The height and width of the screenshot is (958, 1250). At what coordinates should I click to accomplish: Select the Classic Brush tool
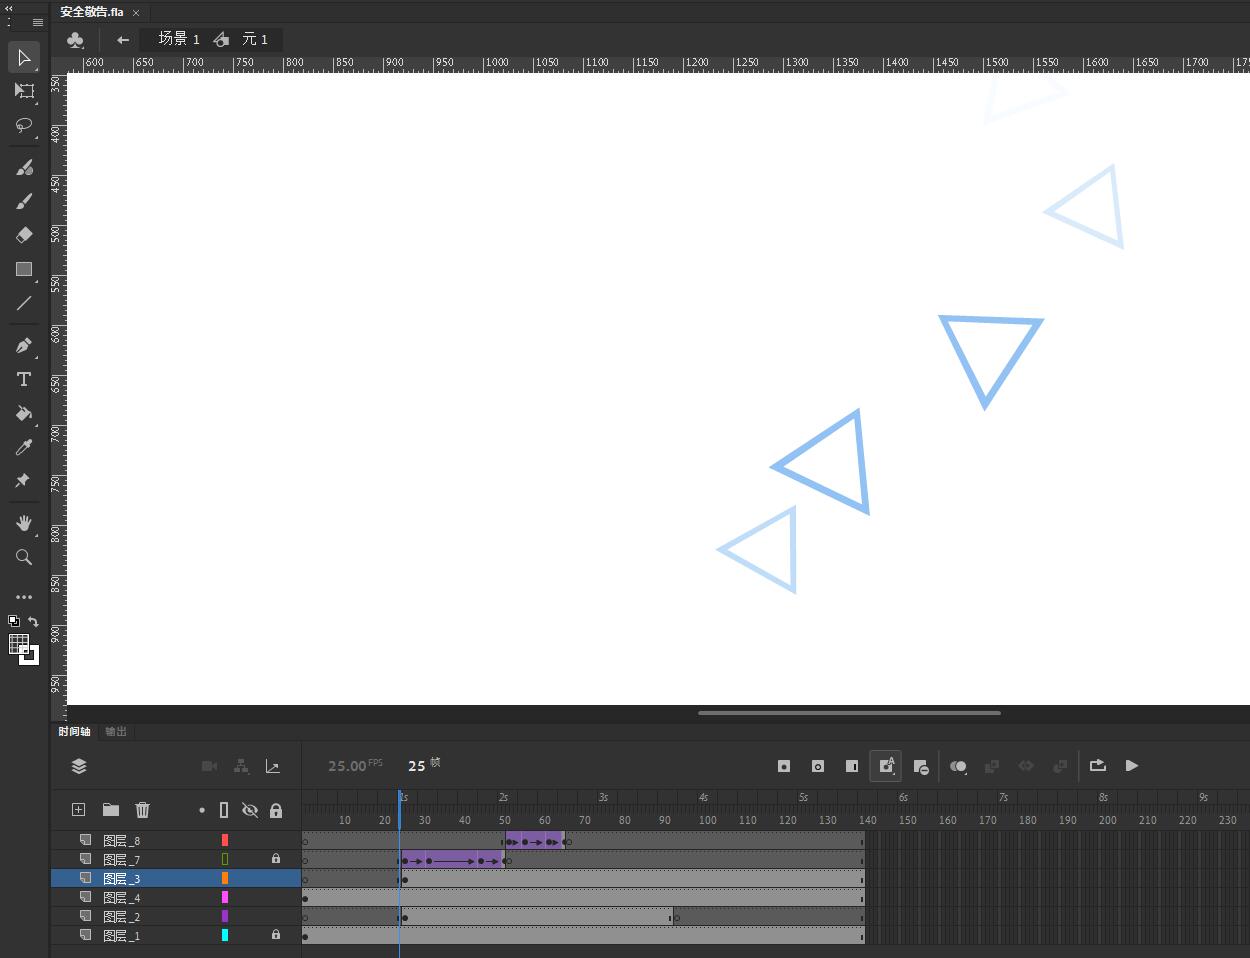point(24,201)
